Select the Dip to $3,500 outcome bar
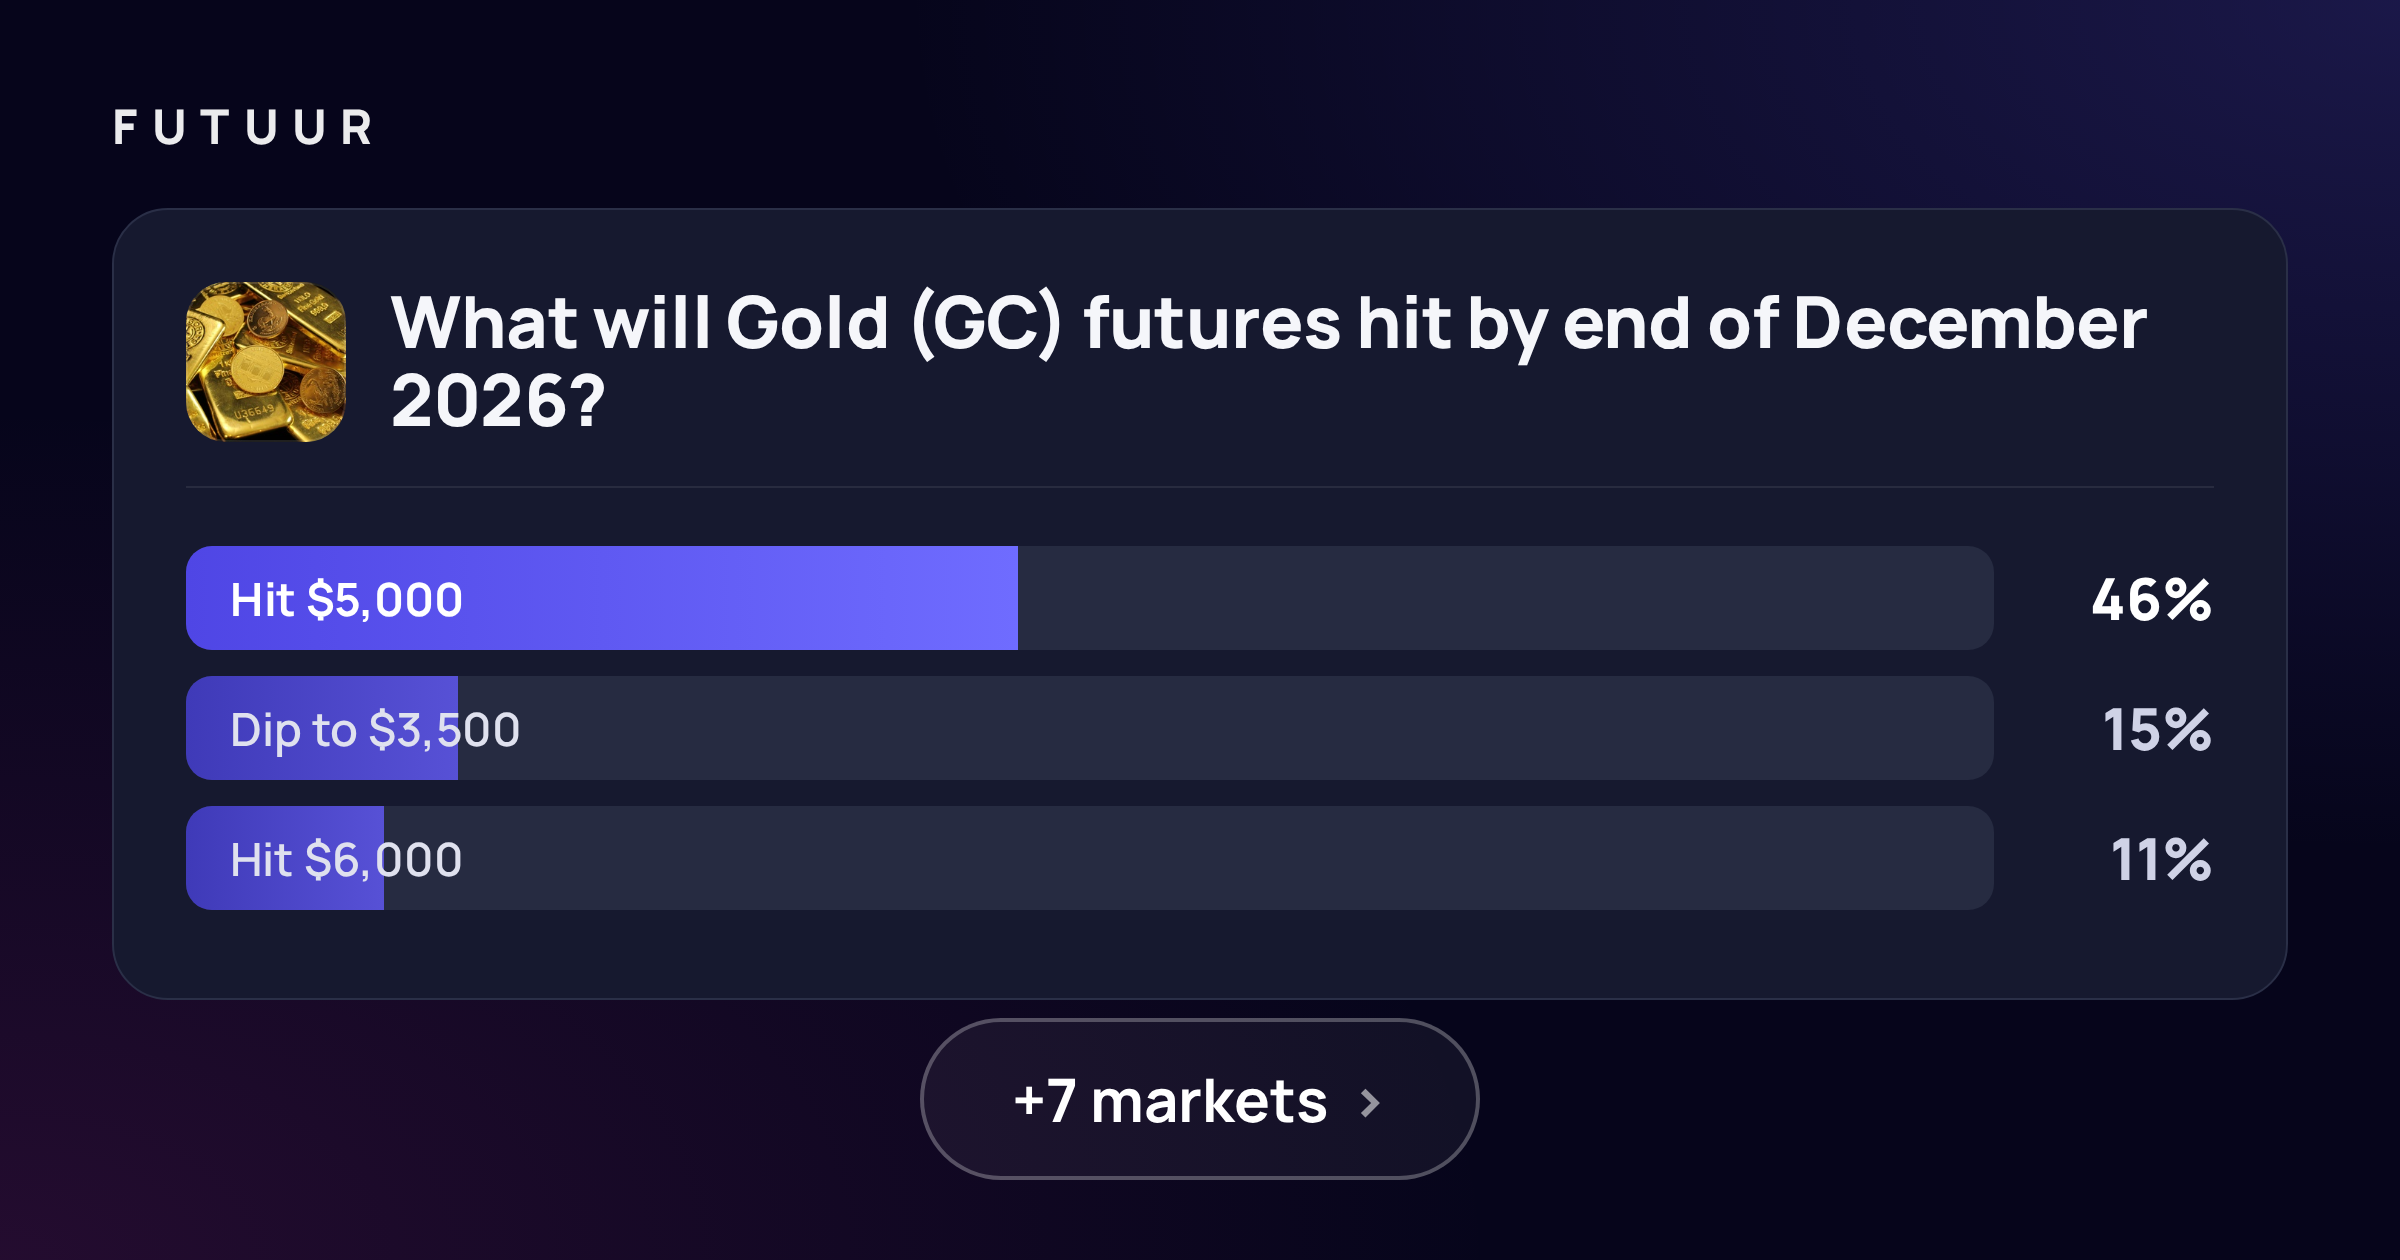Viewport: 2400px width, 1260px height. pos(1090,728)
